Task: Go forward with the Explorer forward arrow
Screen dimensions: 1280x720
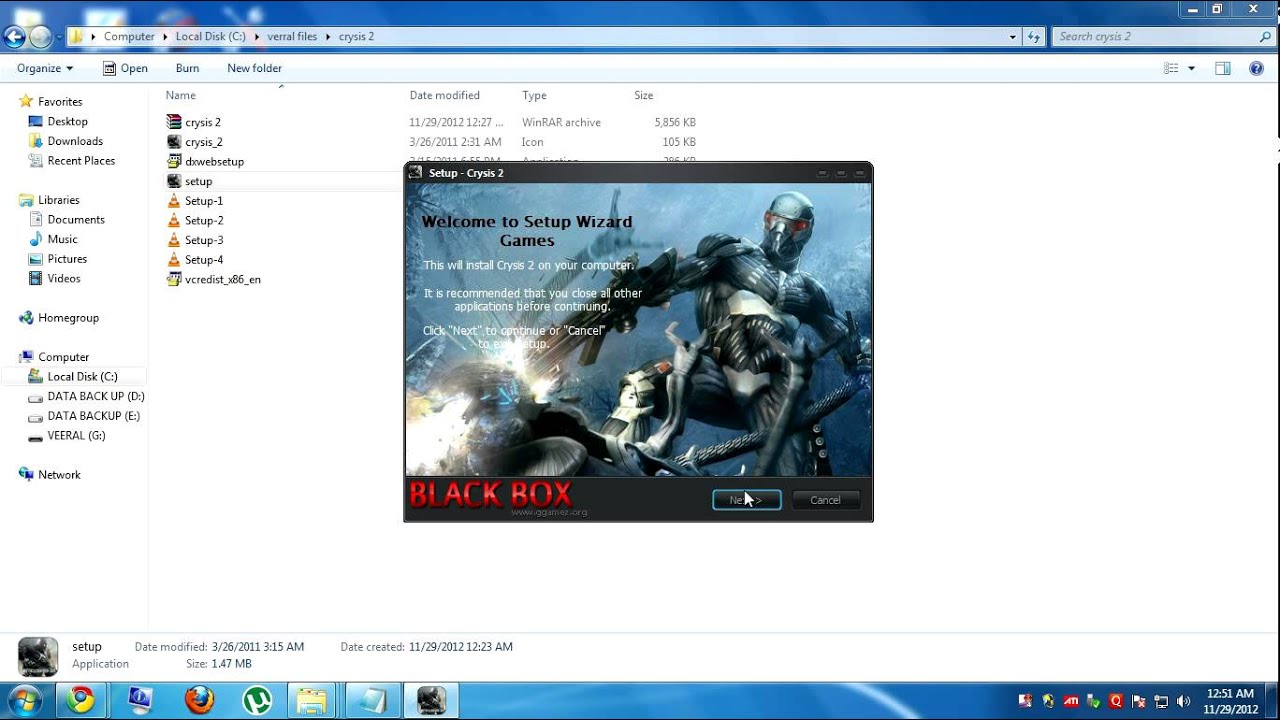Action: tap(40, 37)
